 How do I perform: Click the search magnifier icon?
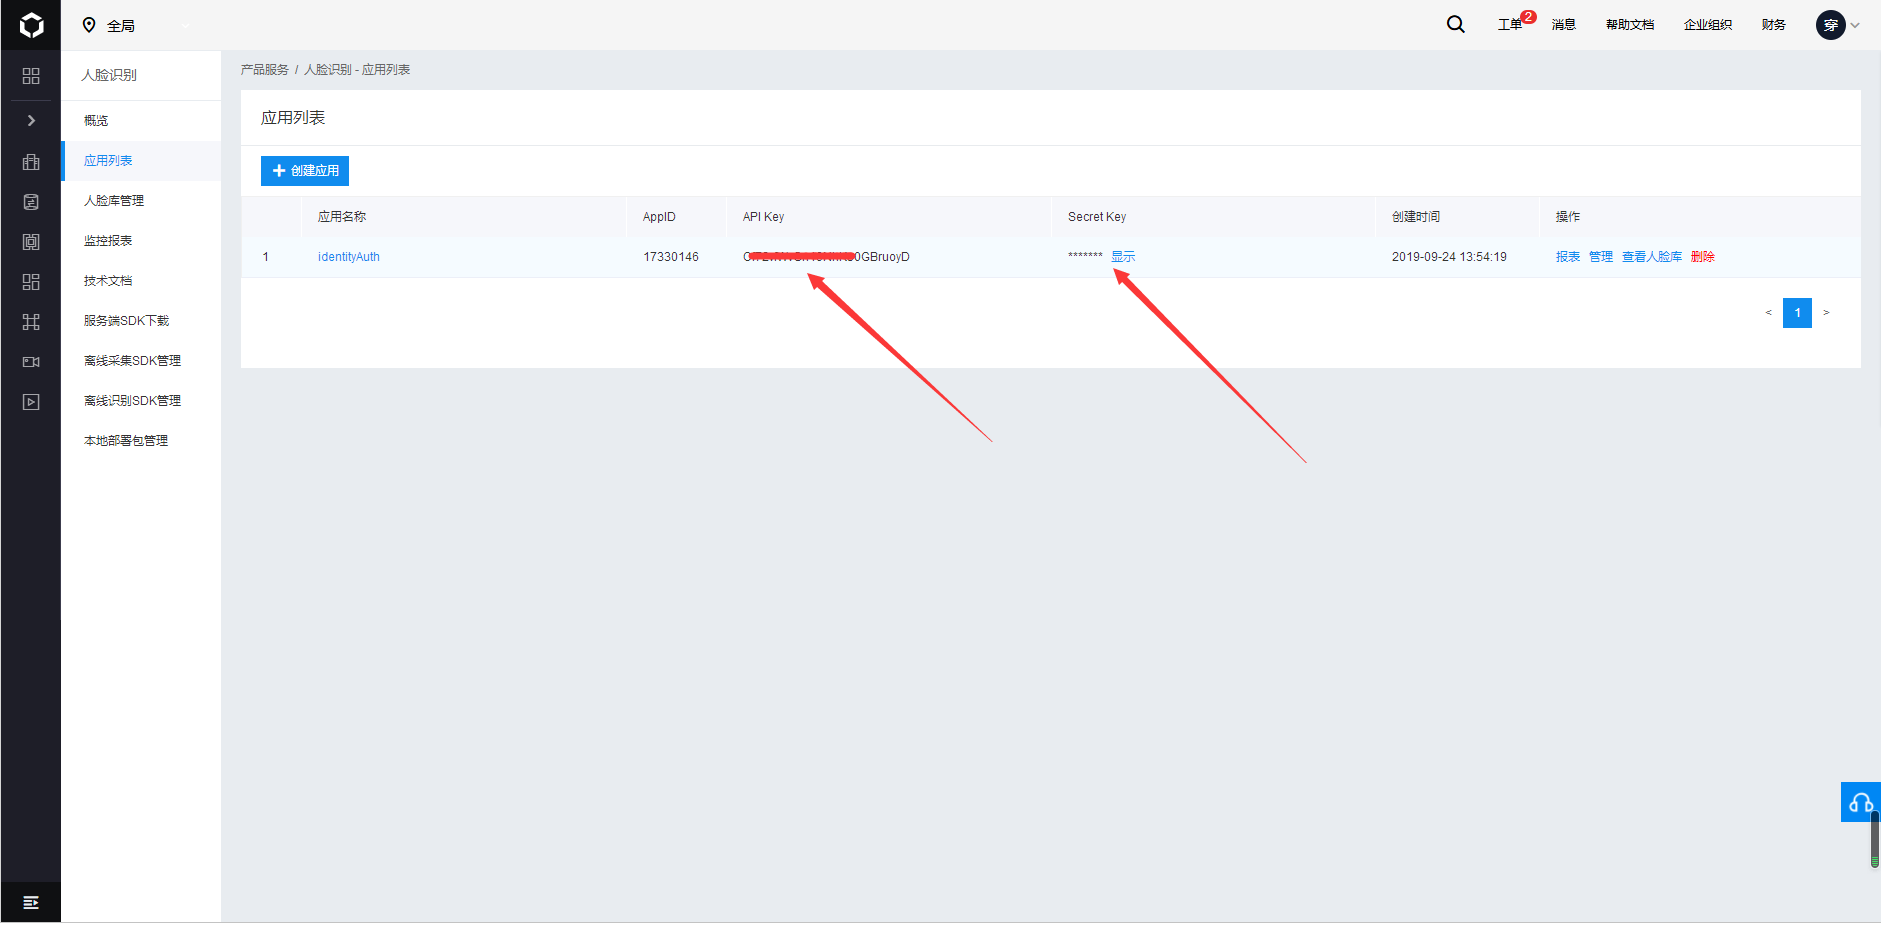1455,24
